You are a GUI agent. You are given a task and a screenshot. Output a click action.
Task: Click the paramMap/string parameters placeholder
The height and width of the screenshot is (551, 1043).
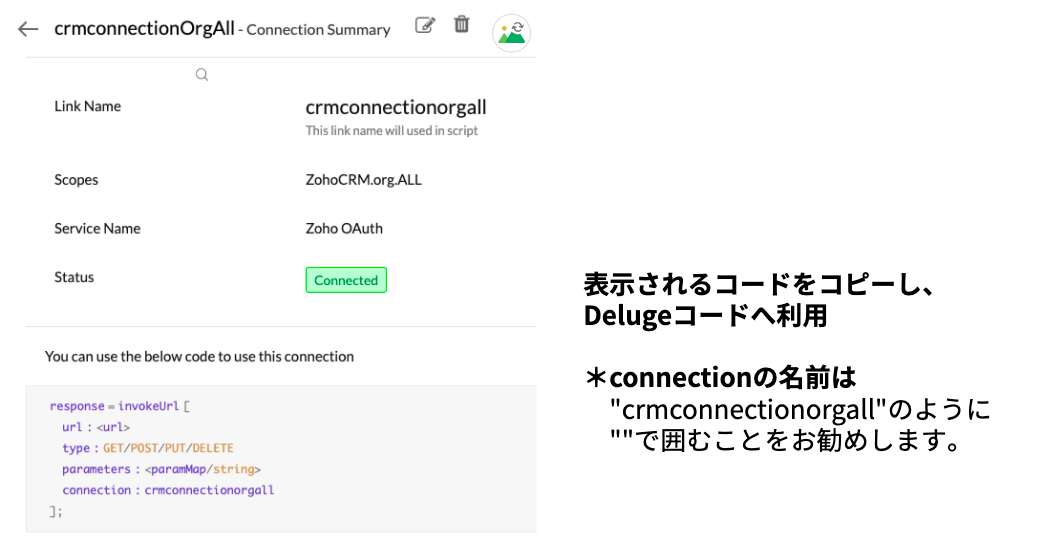[203, 469]
